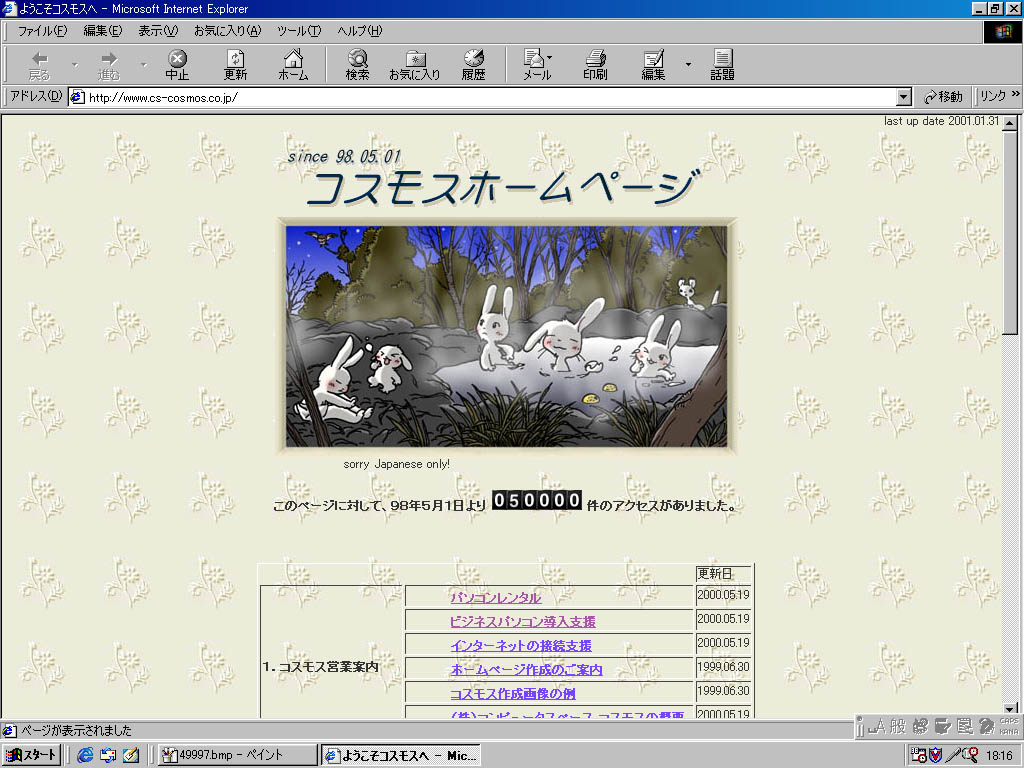Click the scrollbar up arrow

pyautogui.click(x=1010, y=123)
